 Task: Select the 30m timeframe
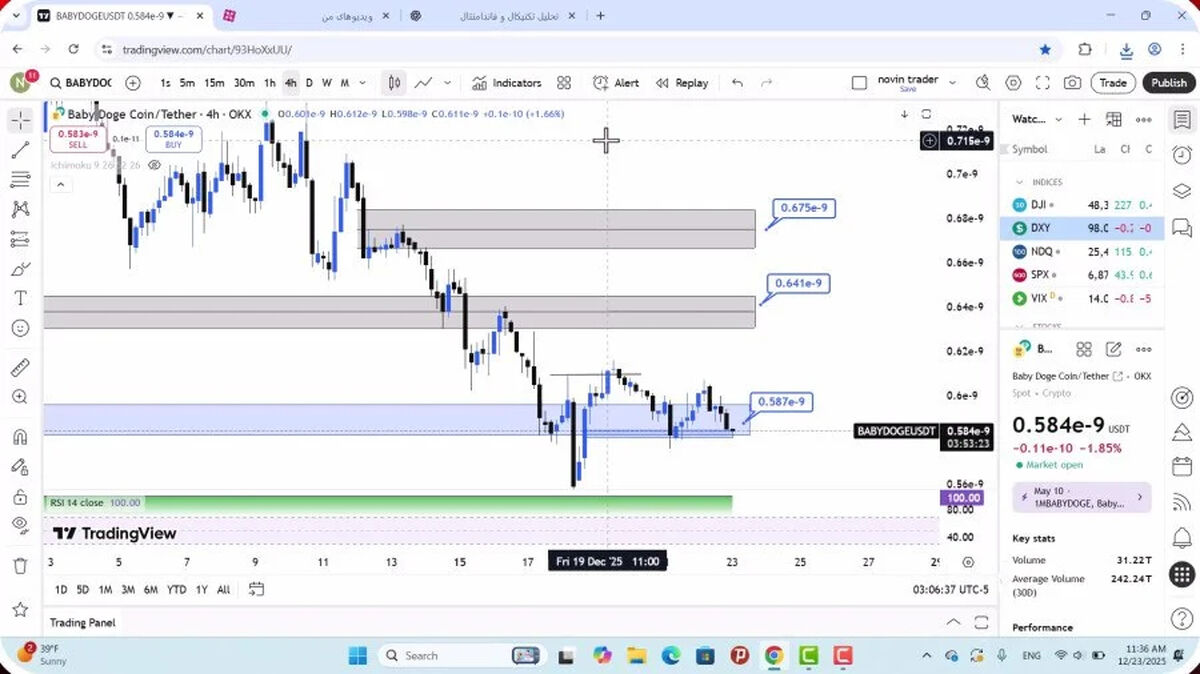(244, 83)
